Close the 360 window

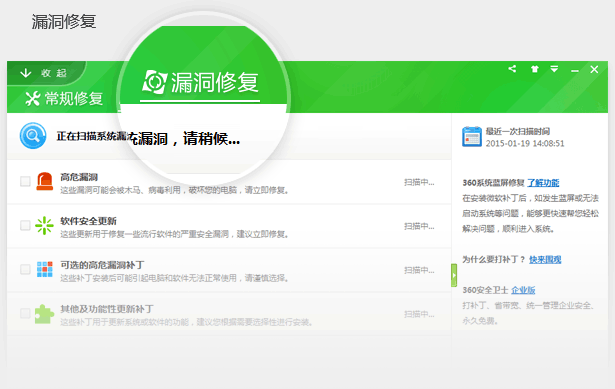coord(594,69)
